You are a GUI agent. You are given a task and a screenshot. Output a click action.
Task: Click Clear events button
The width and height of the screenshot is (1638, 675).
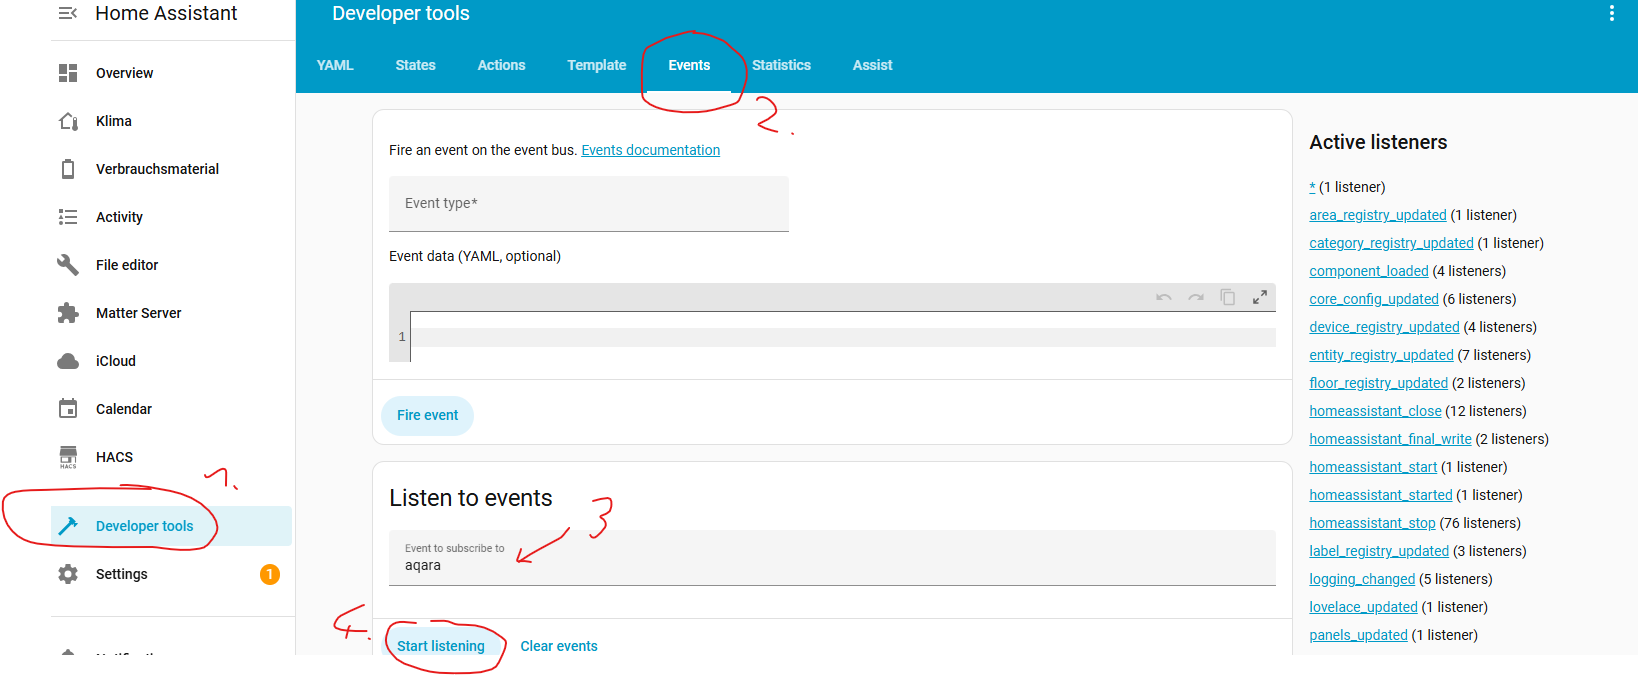tap(558, 646)
